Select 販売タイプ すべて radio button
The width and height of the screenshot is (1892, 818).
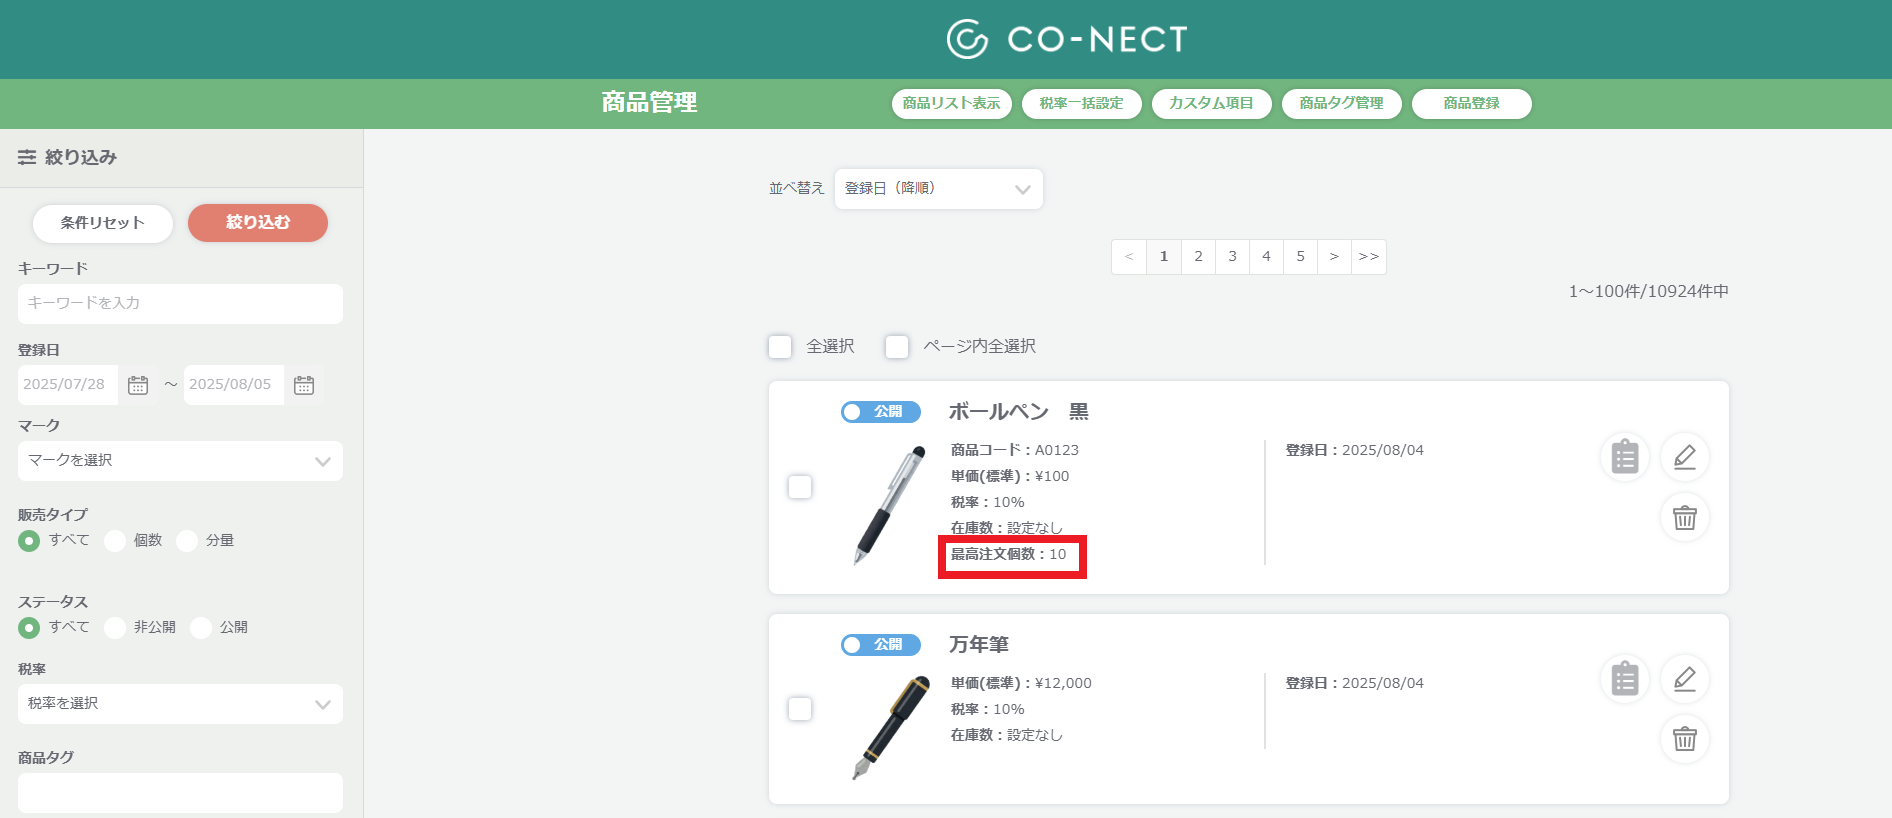29,541
